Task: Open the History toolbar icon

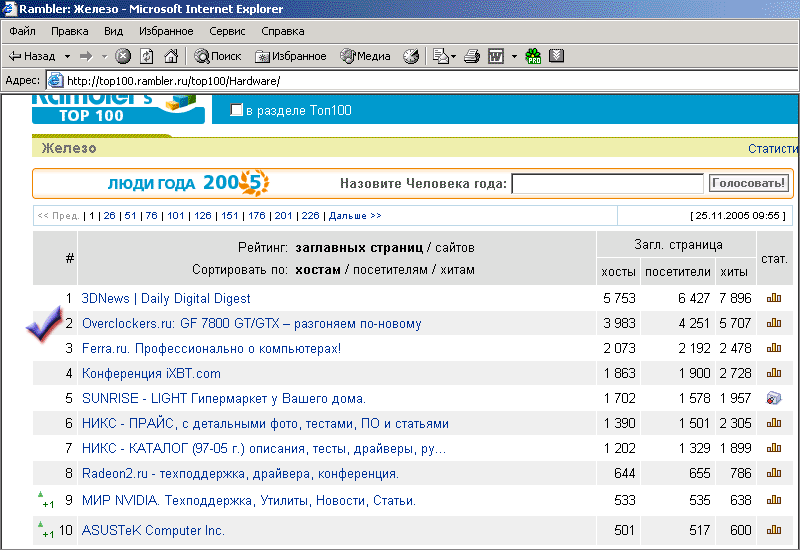Action: pos(411,57)
